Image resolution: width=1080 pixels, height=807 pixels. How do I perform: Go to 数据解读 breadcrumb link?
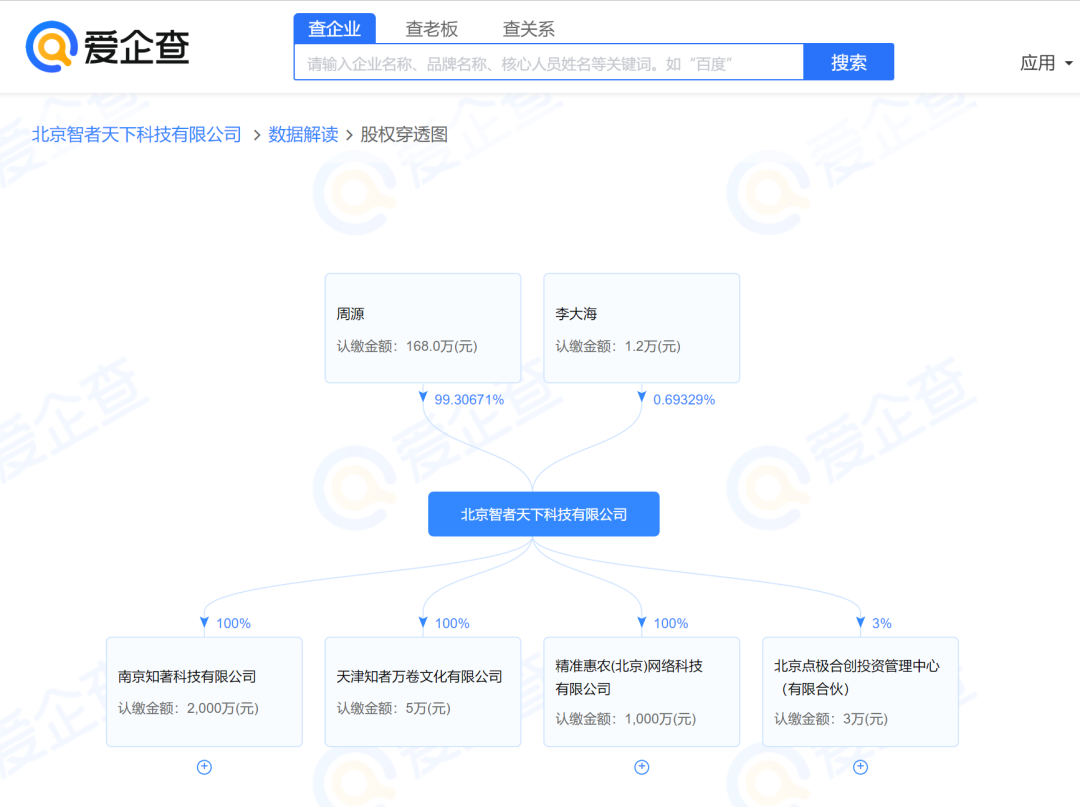(x=303, y=134)
